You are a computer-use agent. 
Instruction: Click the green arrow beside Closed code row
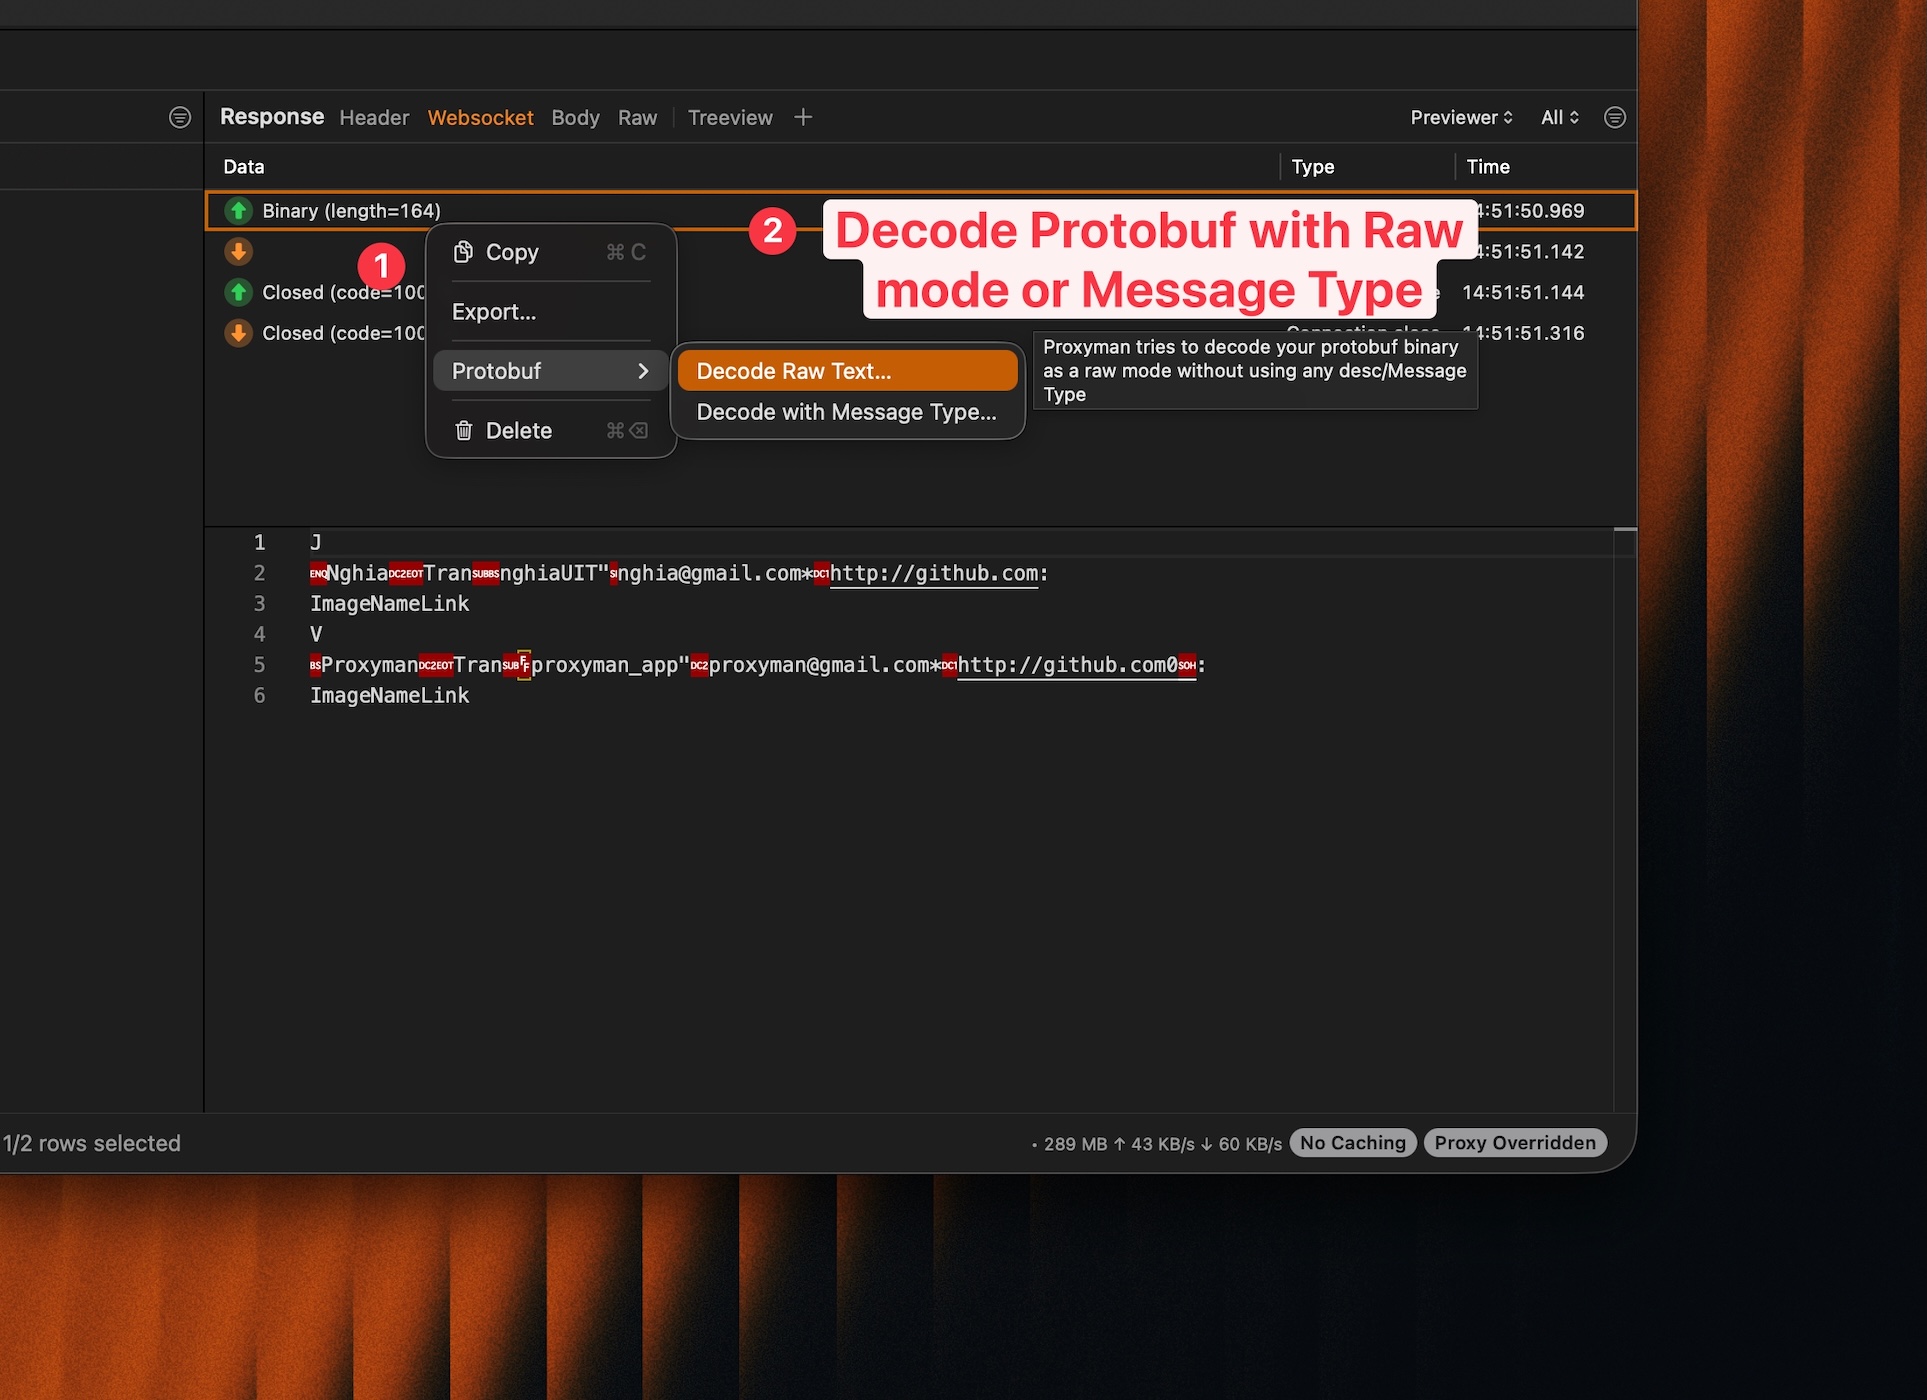[x=238, y=292]
